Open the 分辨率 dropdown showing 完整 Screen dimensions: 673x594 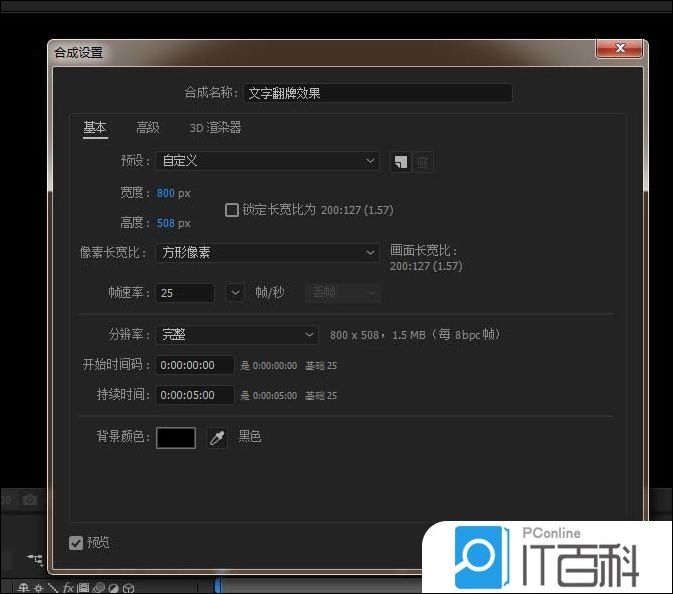[x=237, y=334]
